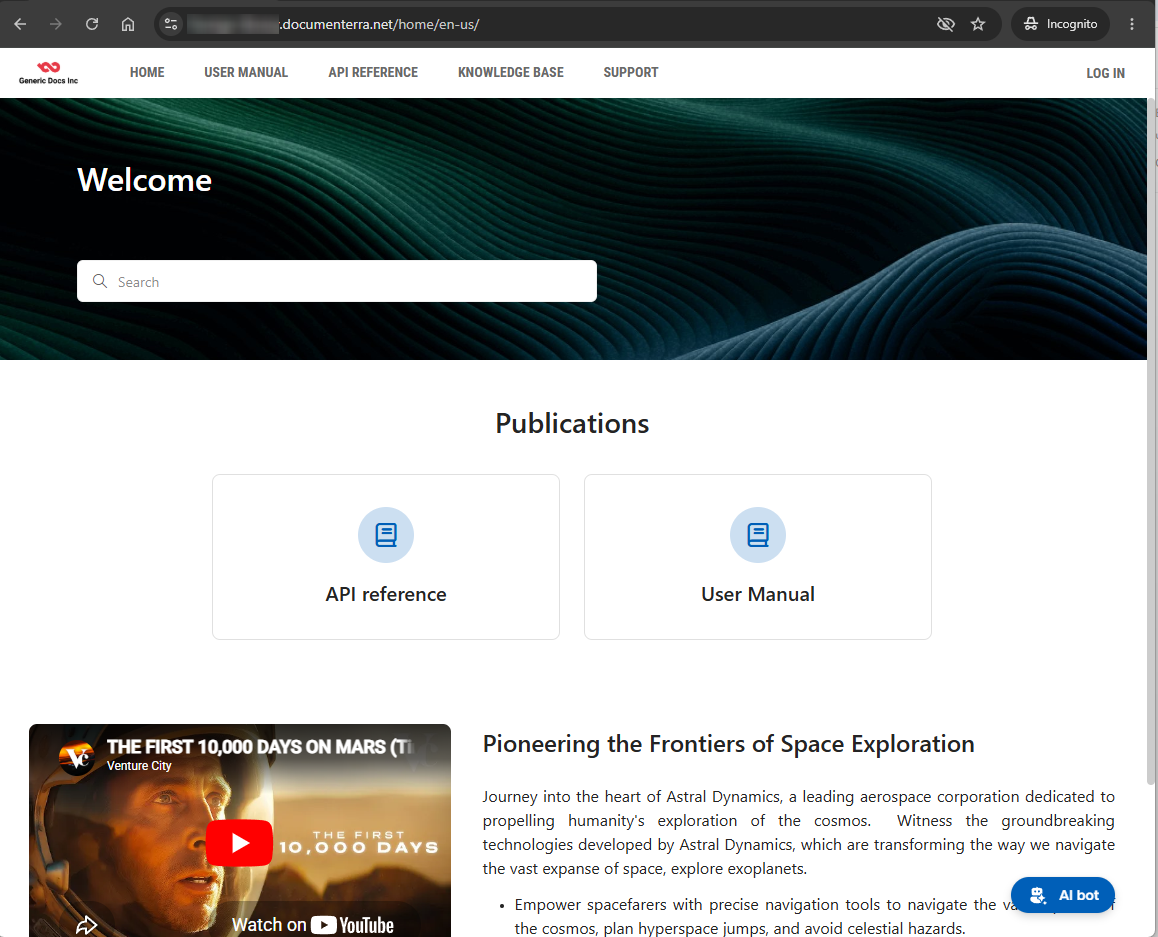
Task: Go to the API REFERENCE nav item
Action: [x=373, y=72]
